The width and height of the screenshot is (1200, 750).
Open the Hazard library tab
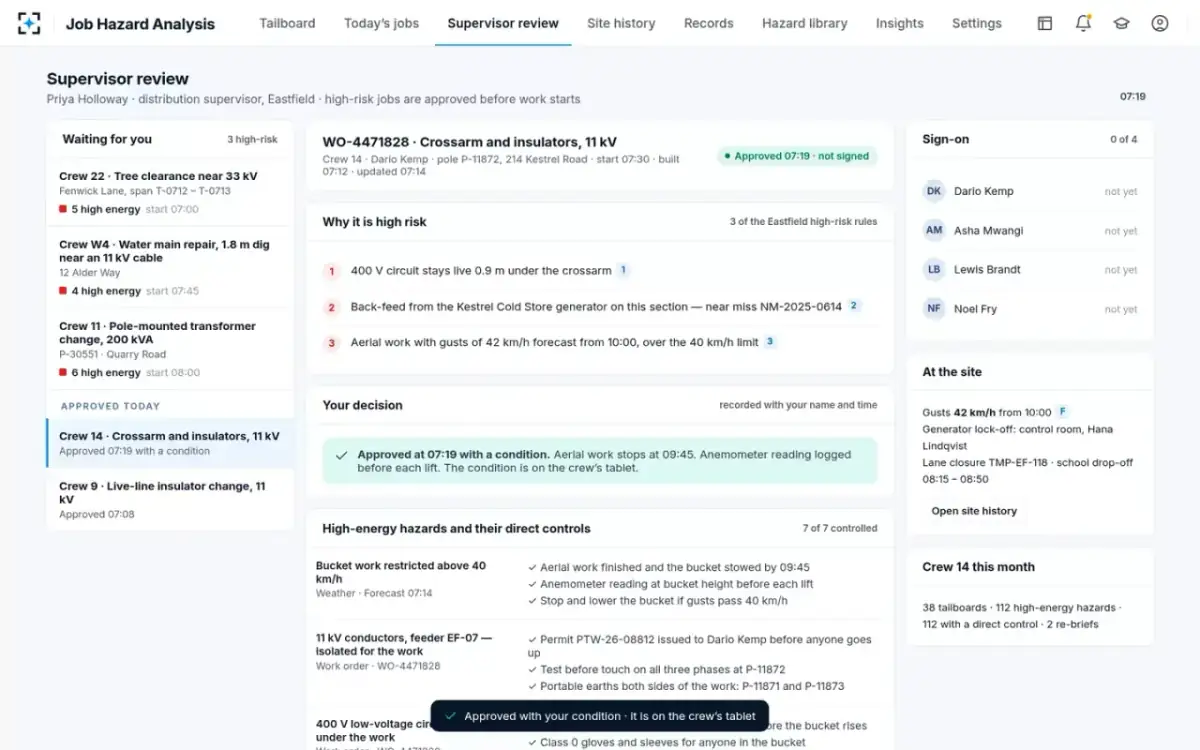click(804, 23)
